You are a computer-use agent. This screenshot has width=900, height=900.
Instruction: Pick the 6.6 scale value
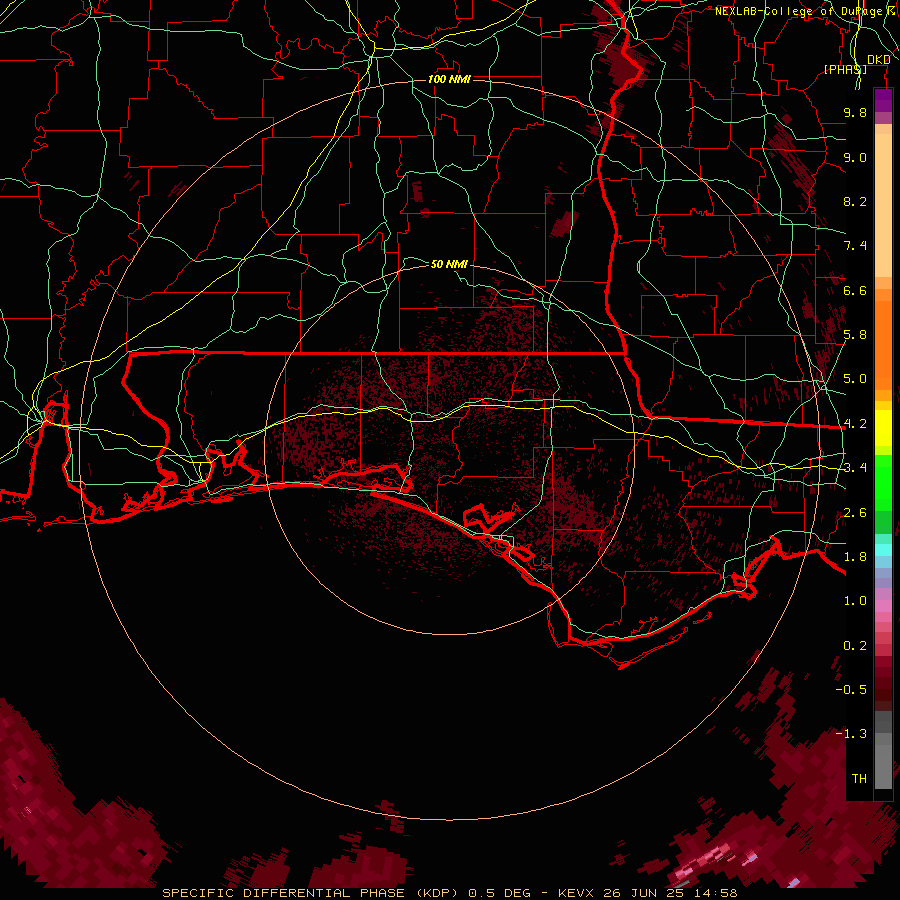click(x=855, y=290)
